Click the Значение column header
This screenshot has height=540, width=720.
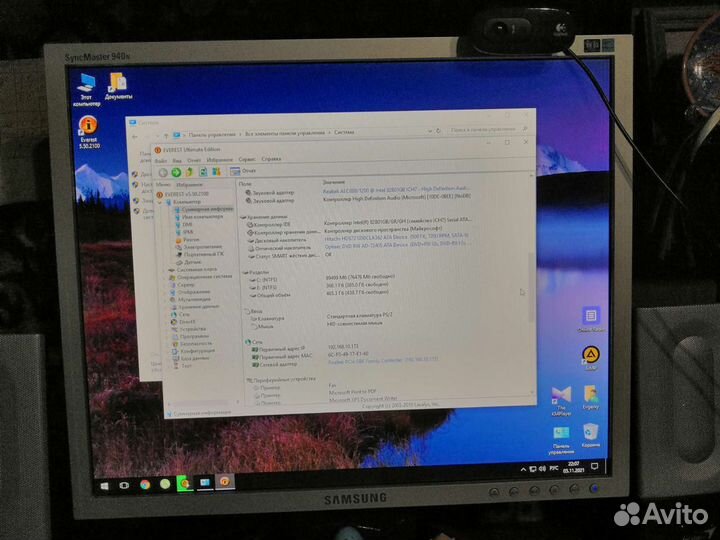click(333, 182)
